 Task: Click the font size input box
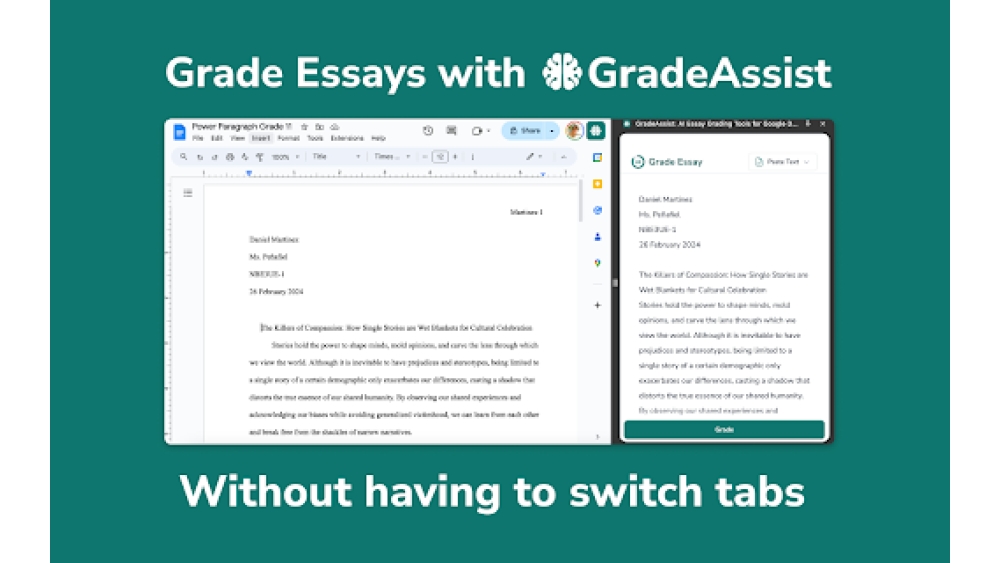click(x=440, y=157)
